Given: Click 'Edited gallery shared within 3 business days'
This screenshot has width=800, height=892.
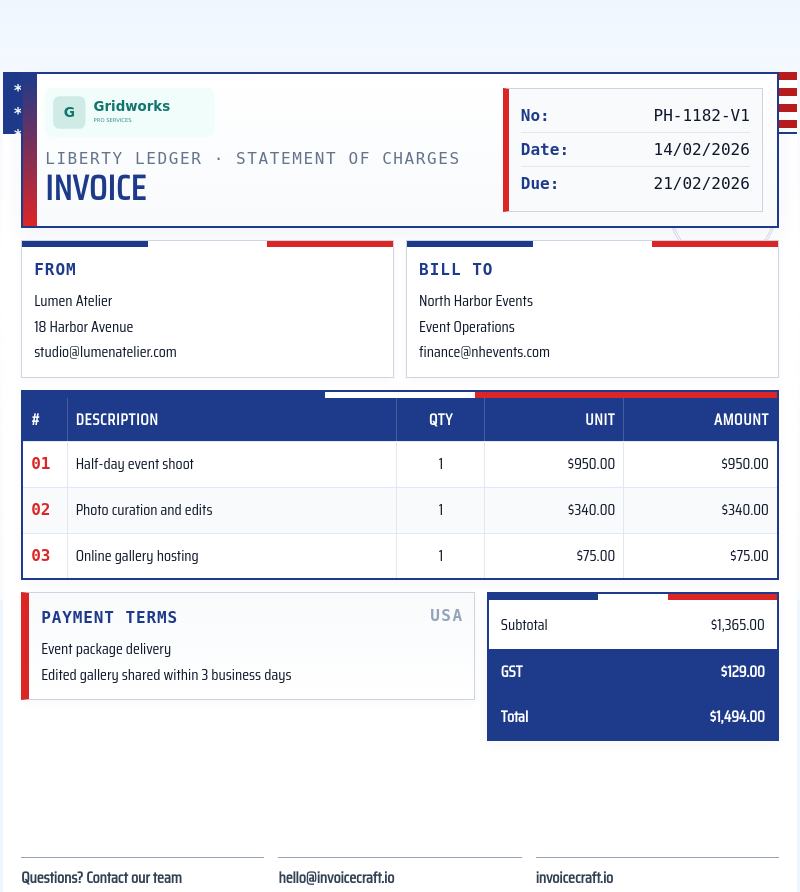Looking at the screenshot, I should pos(166,675).
